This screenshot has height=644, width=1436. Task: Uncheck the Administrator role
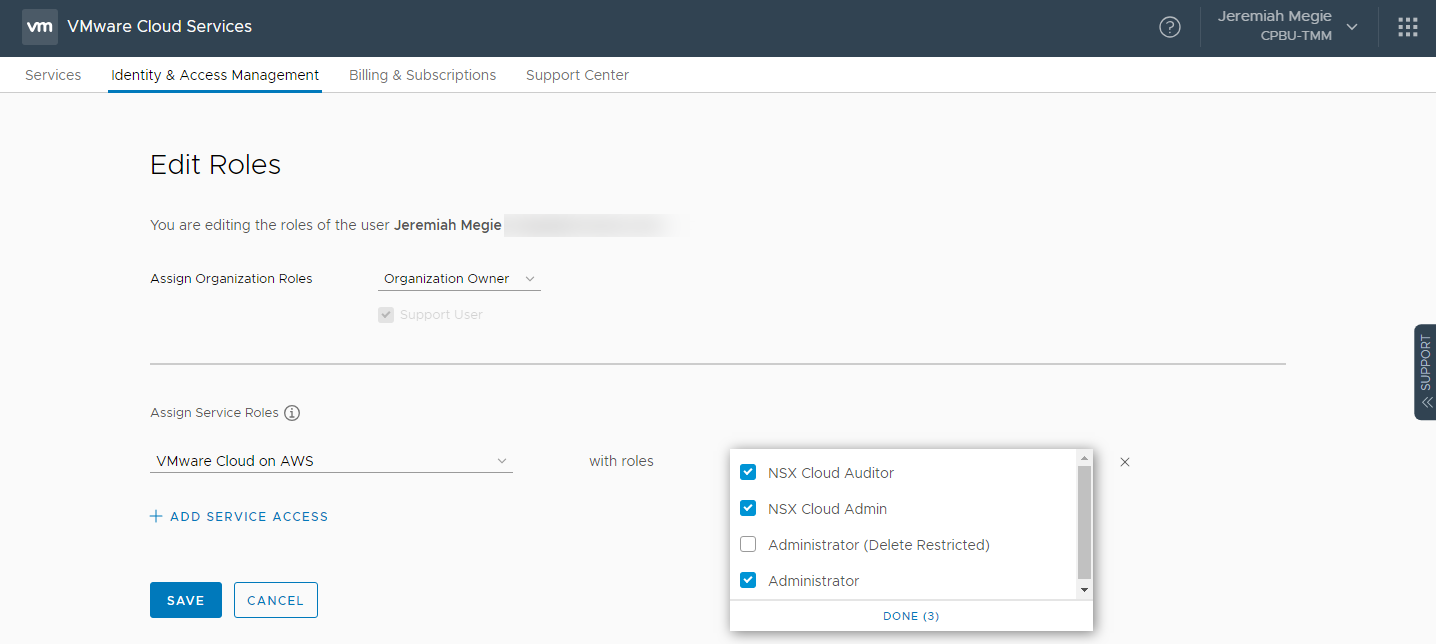click(x=748, y=580)
